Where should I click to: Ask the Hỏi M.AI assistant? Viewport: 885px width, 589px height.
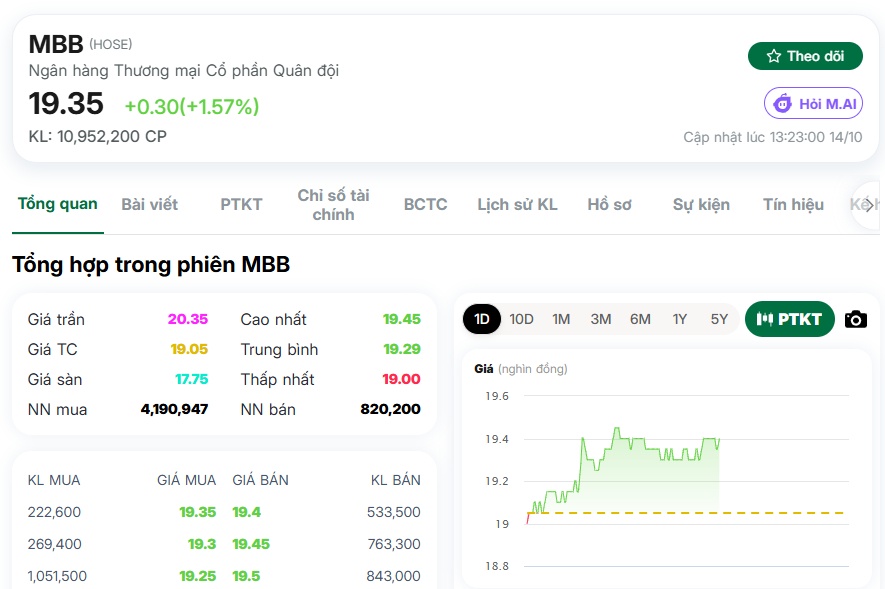click(813, 103)
